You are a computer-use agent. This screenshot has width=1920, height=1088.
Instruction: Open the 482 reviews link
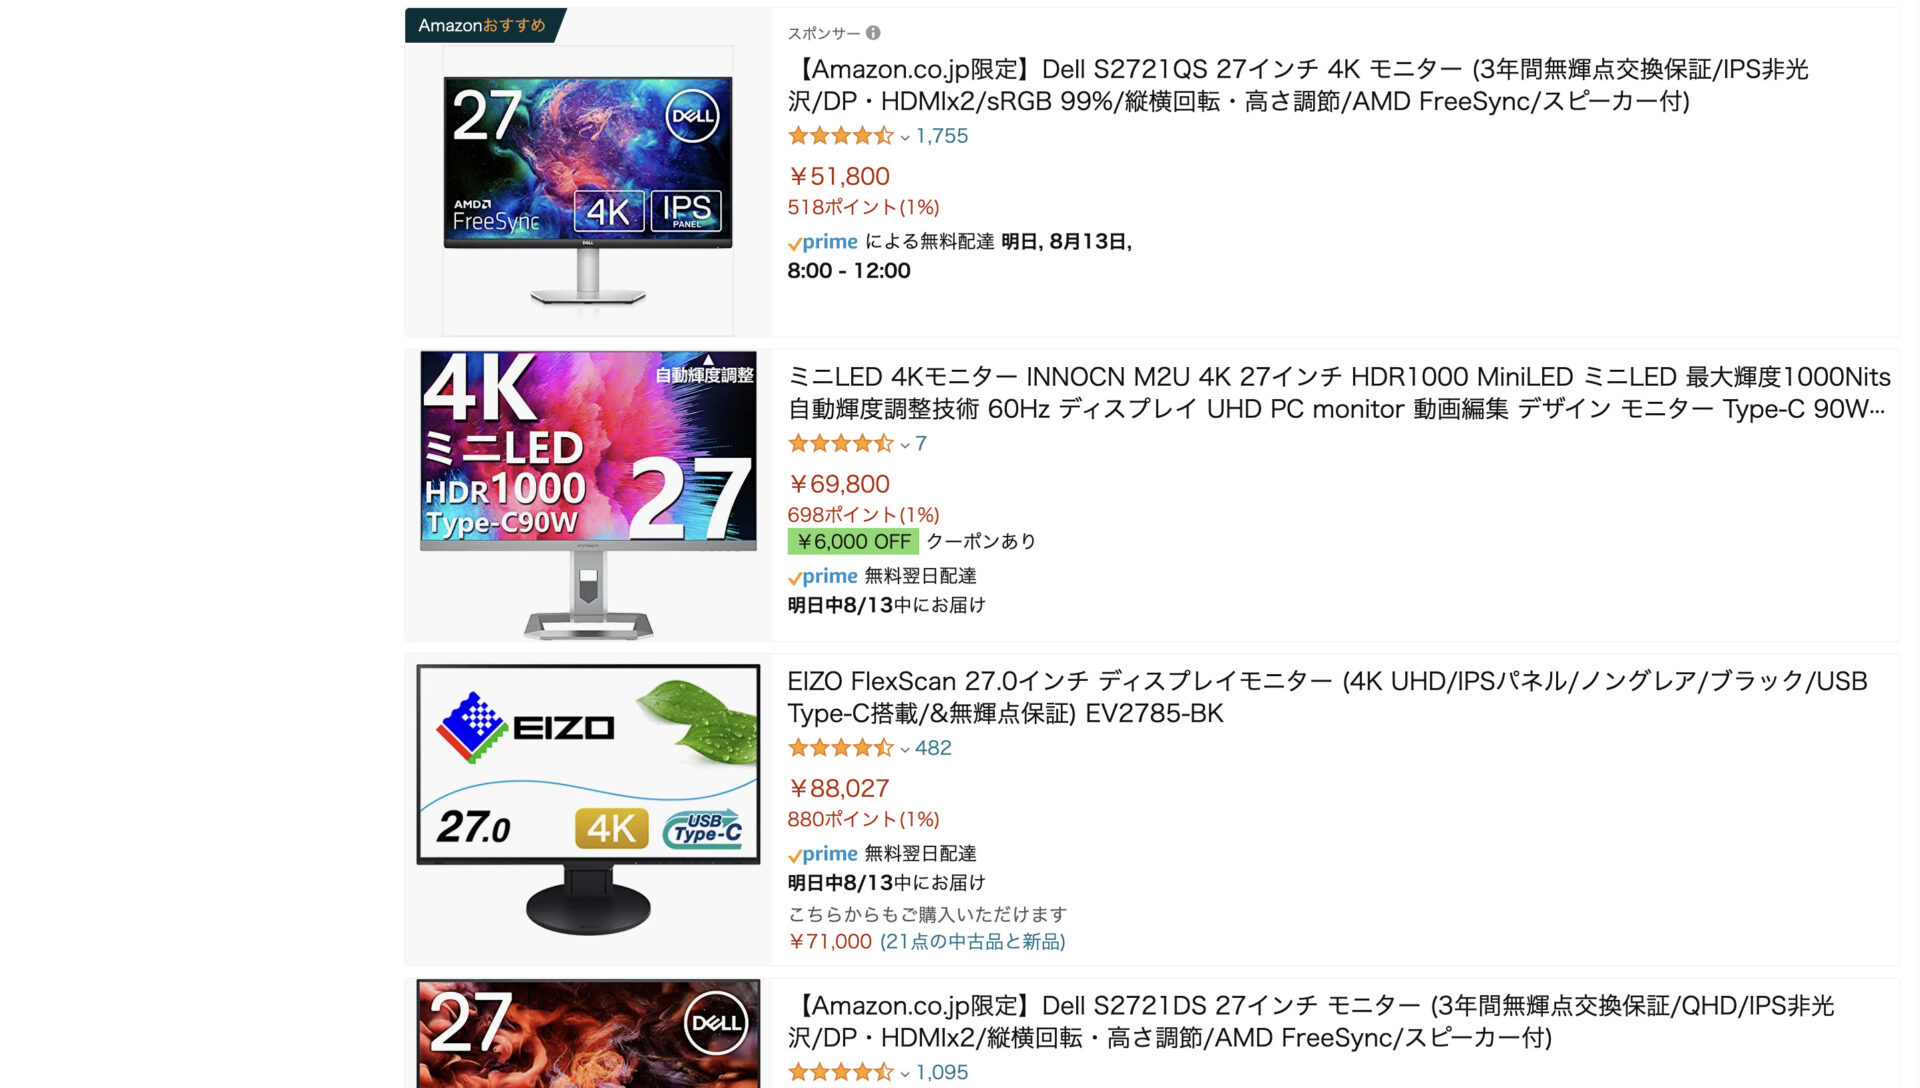click(x=933, y=748)
